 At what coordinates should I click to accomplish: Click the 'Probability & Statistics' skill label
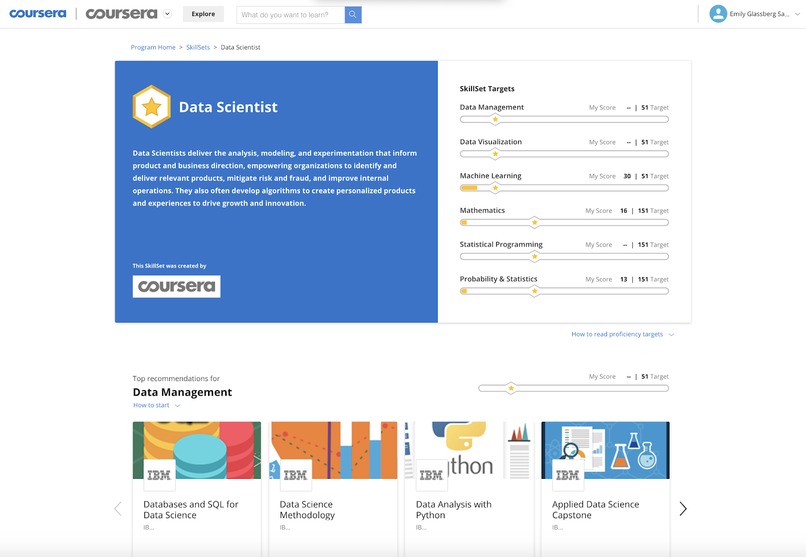coord(499,279)
